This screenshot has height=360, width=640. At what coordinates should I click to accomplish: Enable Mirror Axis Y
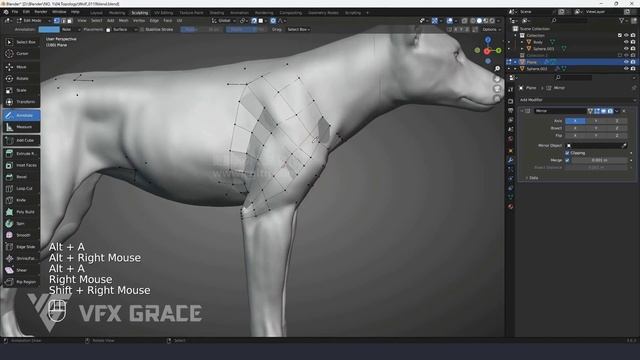(596, 121)
